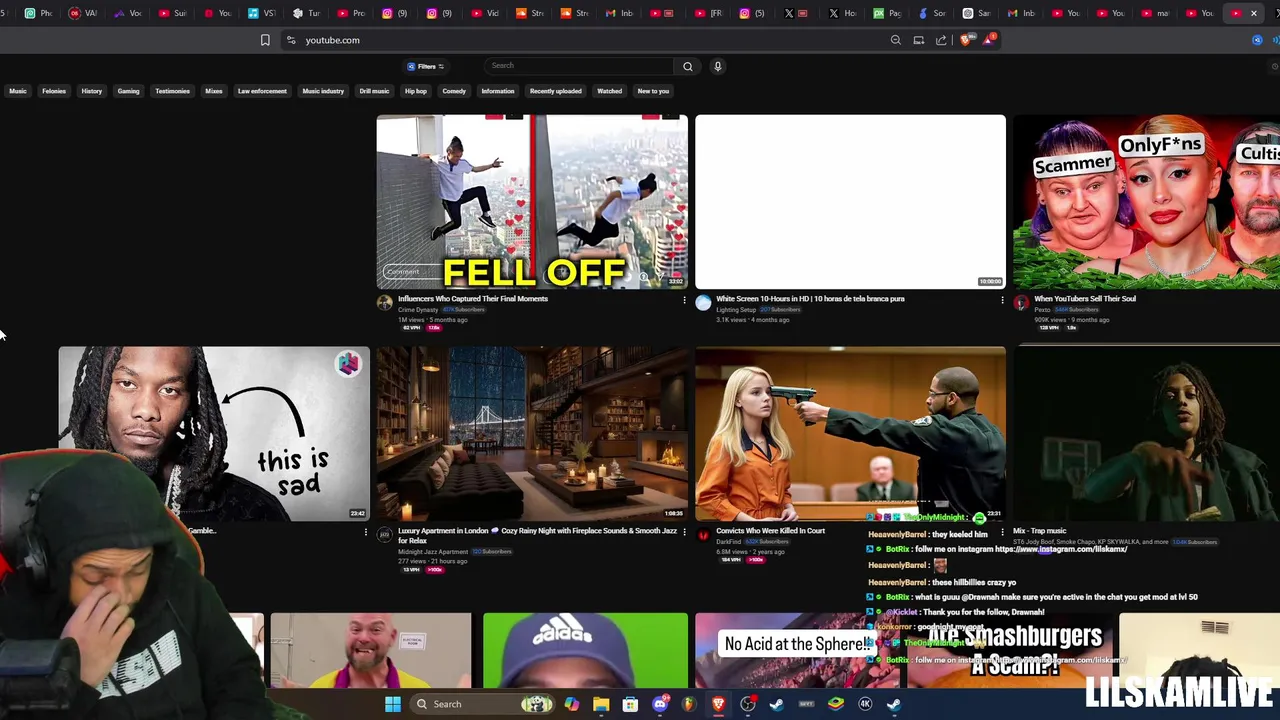Select the Mixes category chip
The height and width of the screenshot is (720, 1280).
[x=214, y=91]
